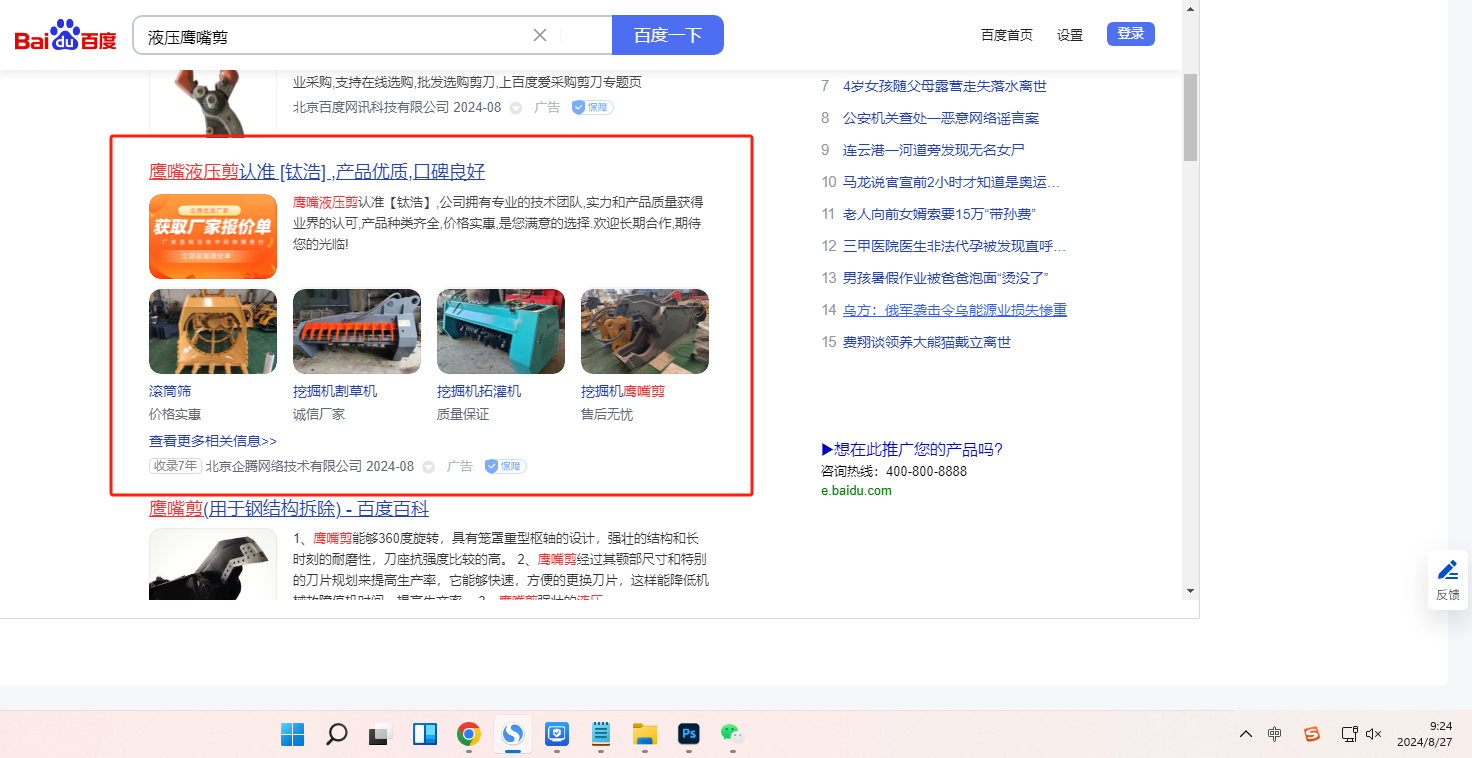Open the blue shield app in the taskbar
Screen dimensions: 1472x758
point(557,734)
